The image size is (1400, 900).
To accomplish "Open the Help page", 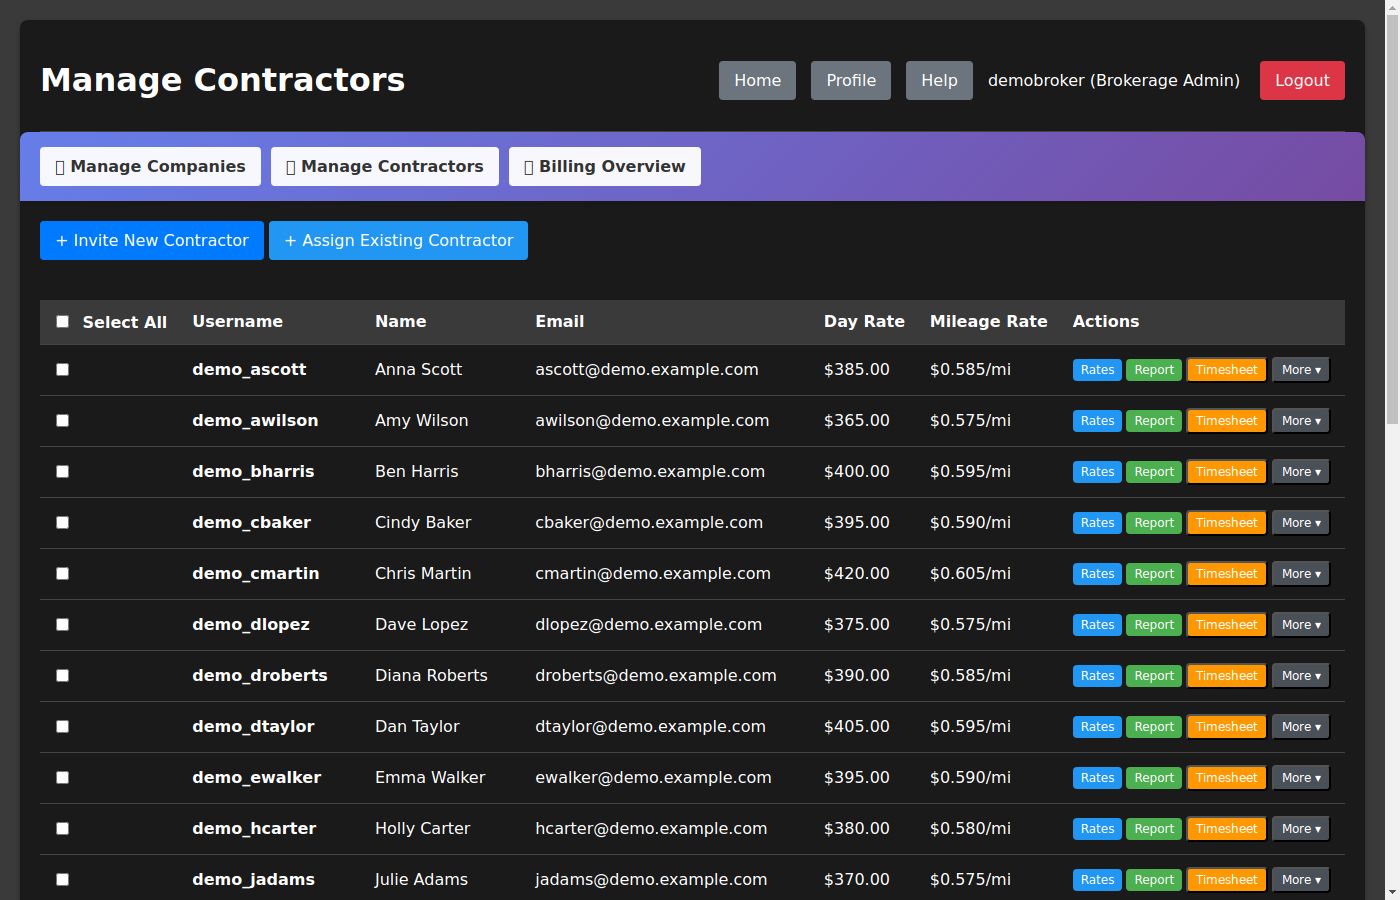I will point(939,80).
